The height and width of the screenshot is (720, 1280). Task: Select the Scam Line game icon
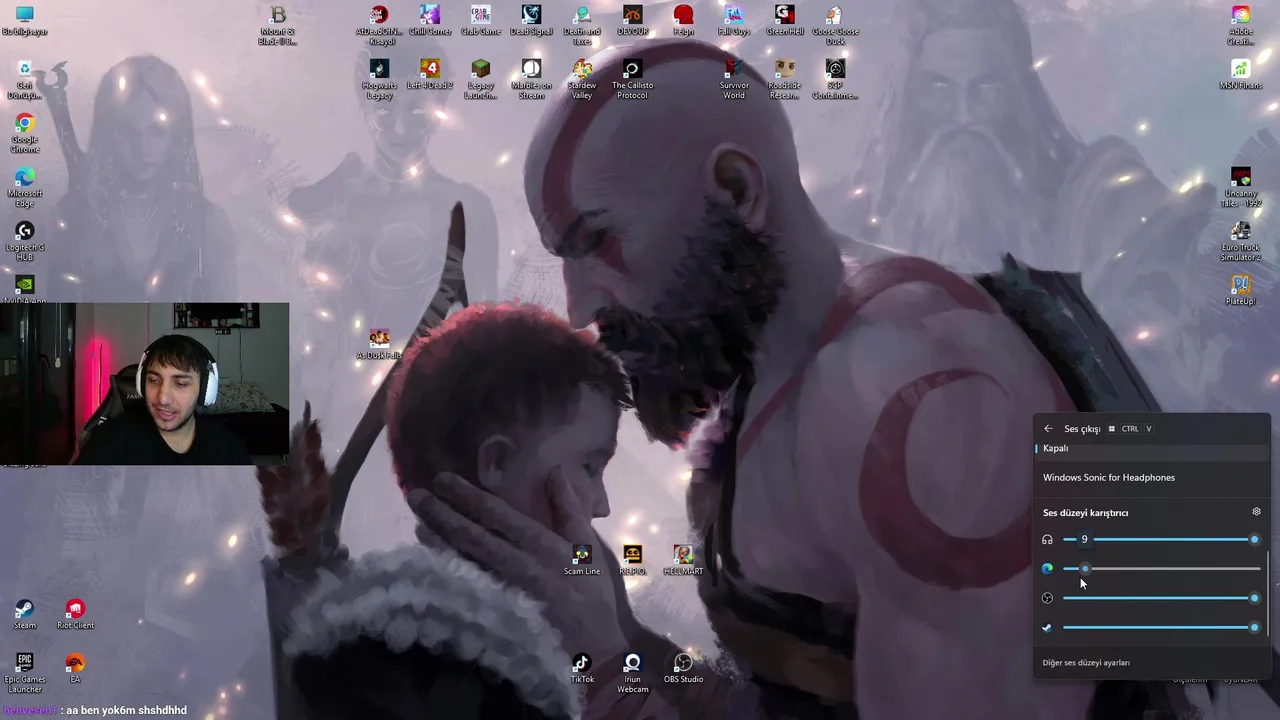582,560
